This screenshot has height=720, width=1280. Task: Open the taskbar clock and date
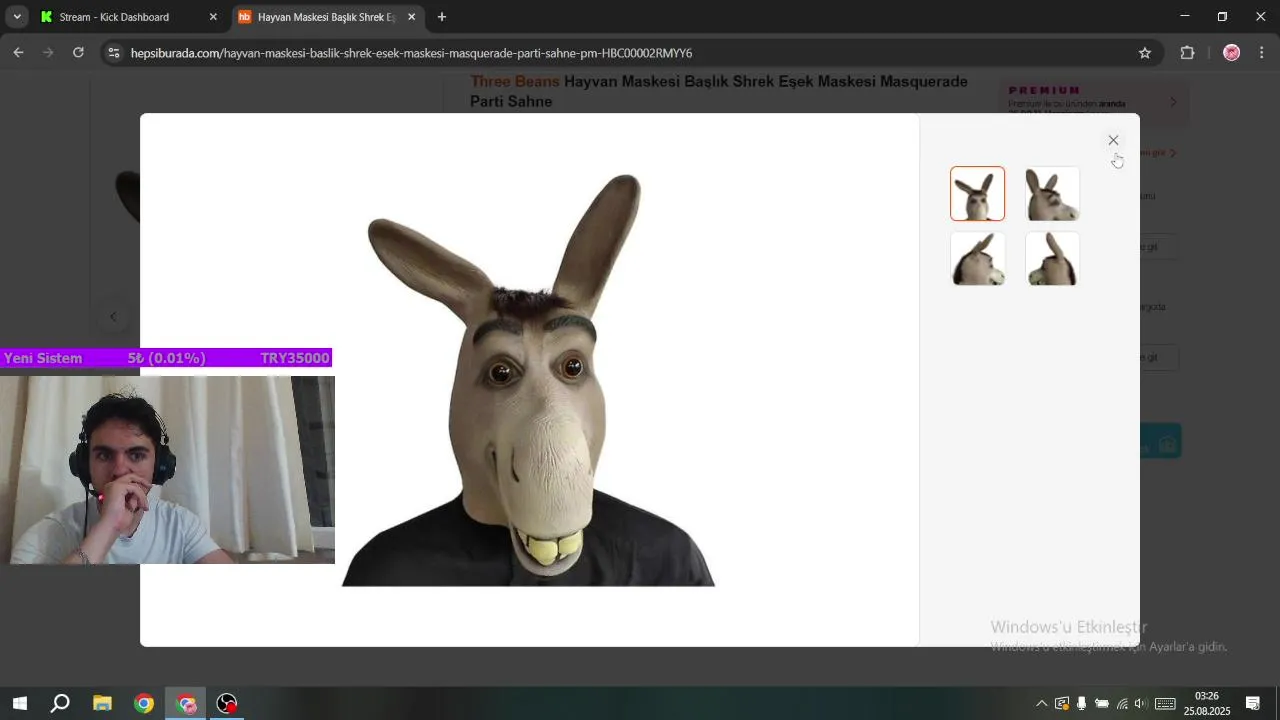click(1207, 704)
